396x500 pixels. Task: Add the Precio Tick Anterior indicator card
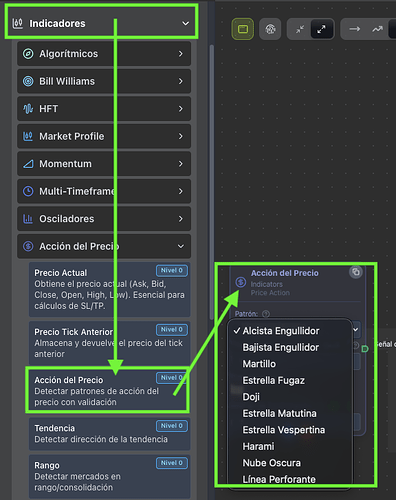[109, 343]
